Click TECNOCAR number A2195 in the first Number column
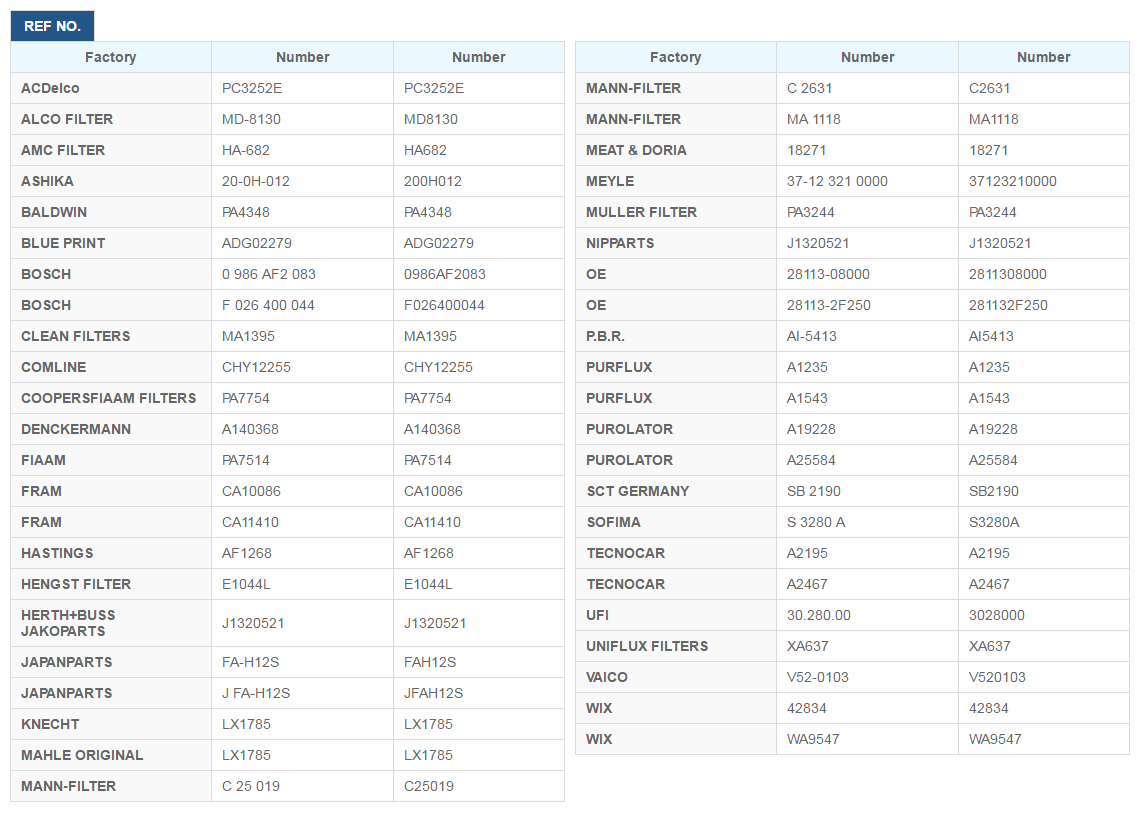 point(807,554)
